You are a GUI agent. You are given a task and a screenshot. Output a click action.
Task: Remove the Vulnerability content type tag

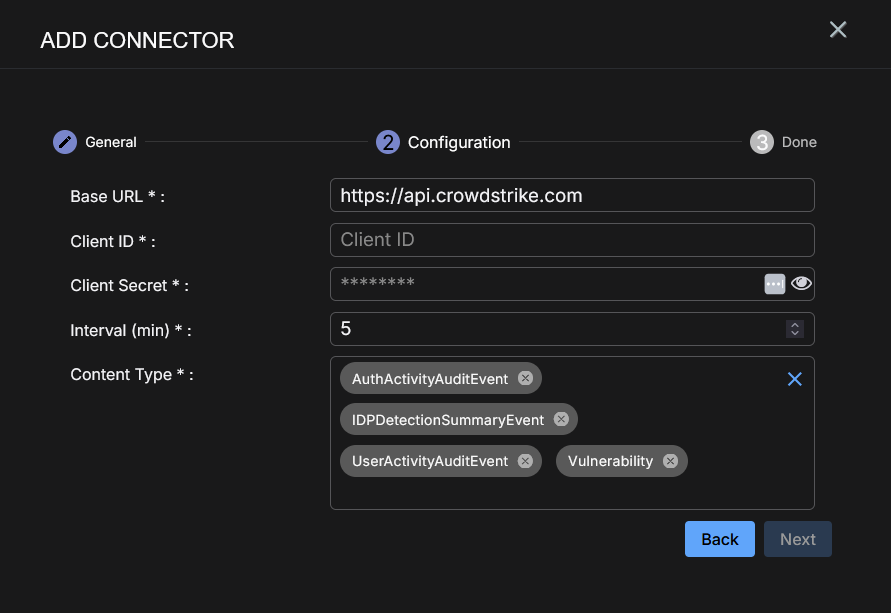click(x=670, y=461)
